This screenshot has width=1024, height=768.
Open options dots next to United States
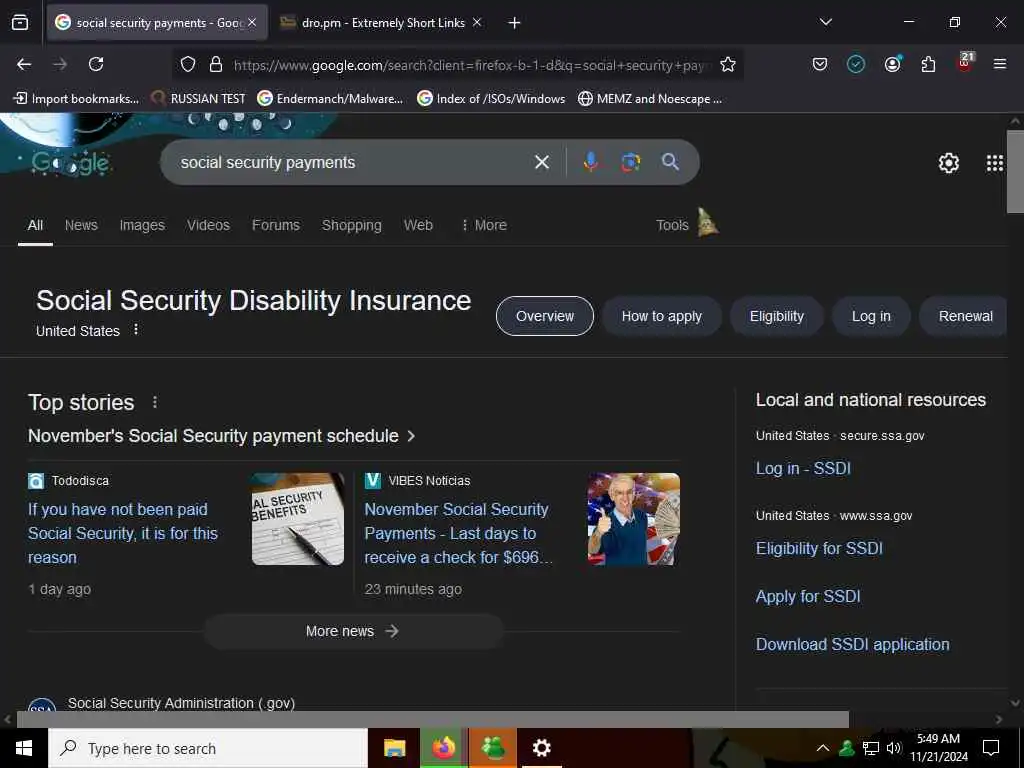click(x=136, y=330)
